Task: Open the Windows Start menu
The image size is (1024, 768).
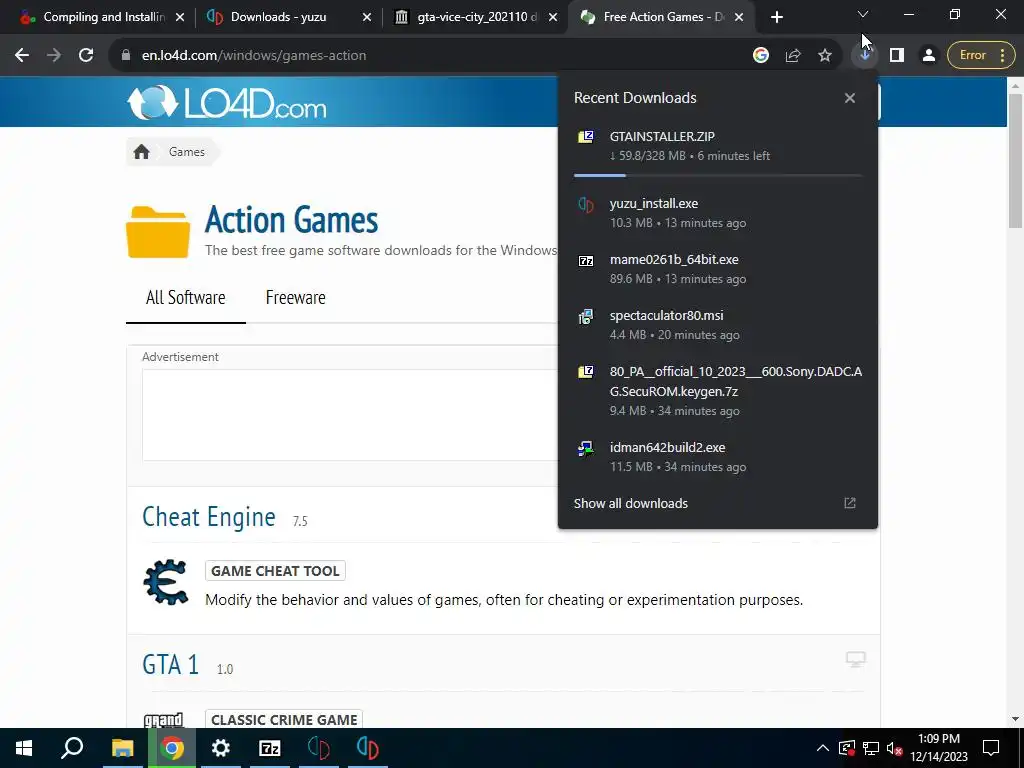Action: (24, 748)
